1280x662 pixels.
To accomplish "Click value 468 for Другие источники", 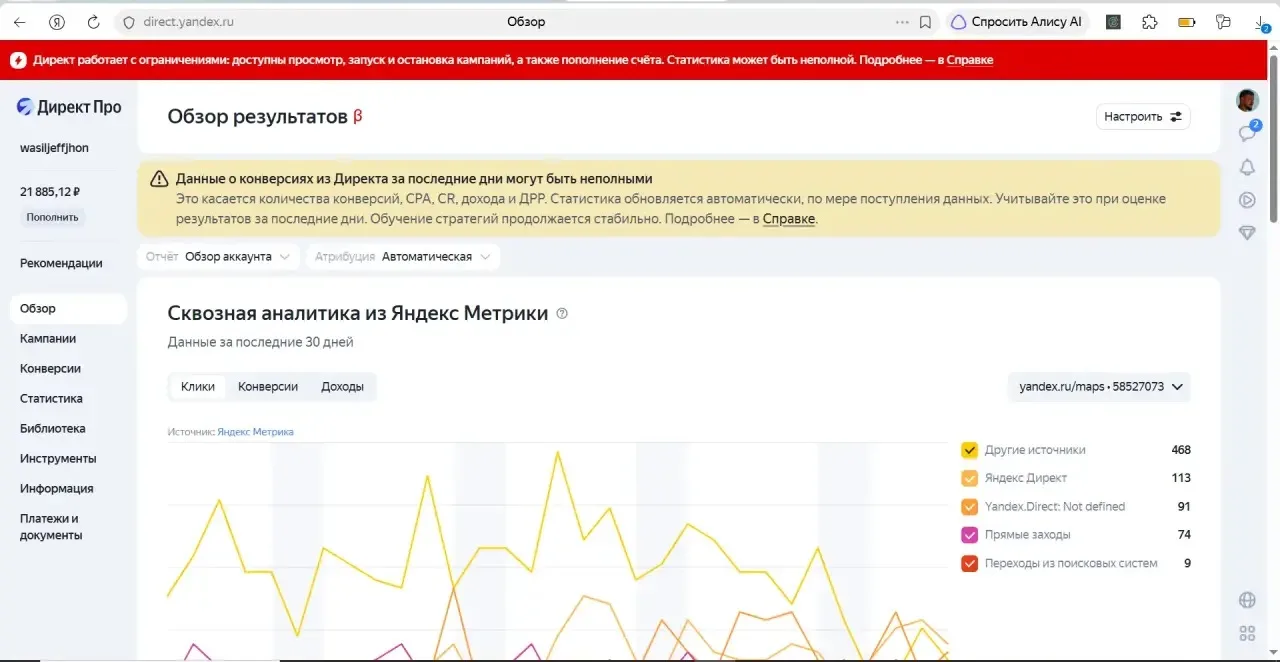I will point(1181,450).
